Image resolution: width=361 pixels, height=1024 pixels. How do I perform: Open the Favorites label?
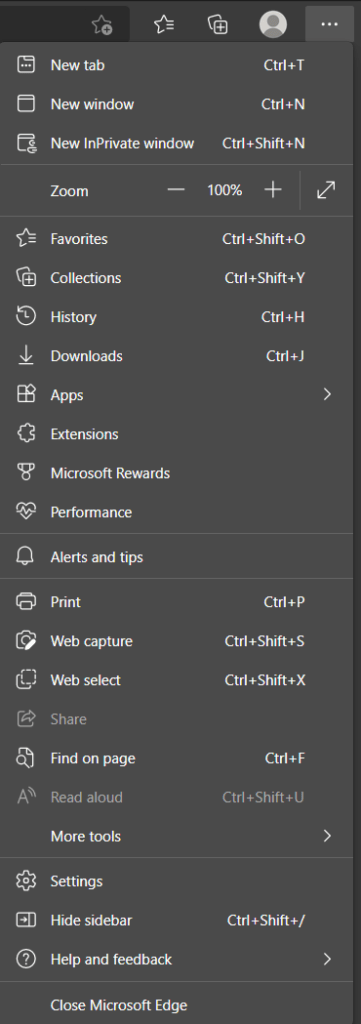coord(79,239)
